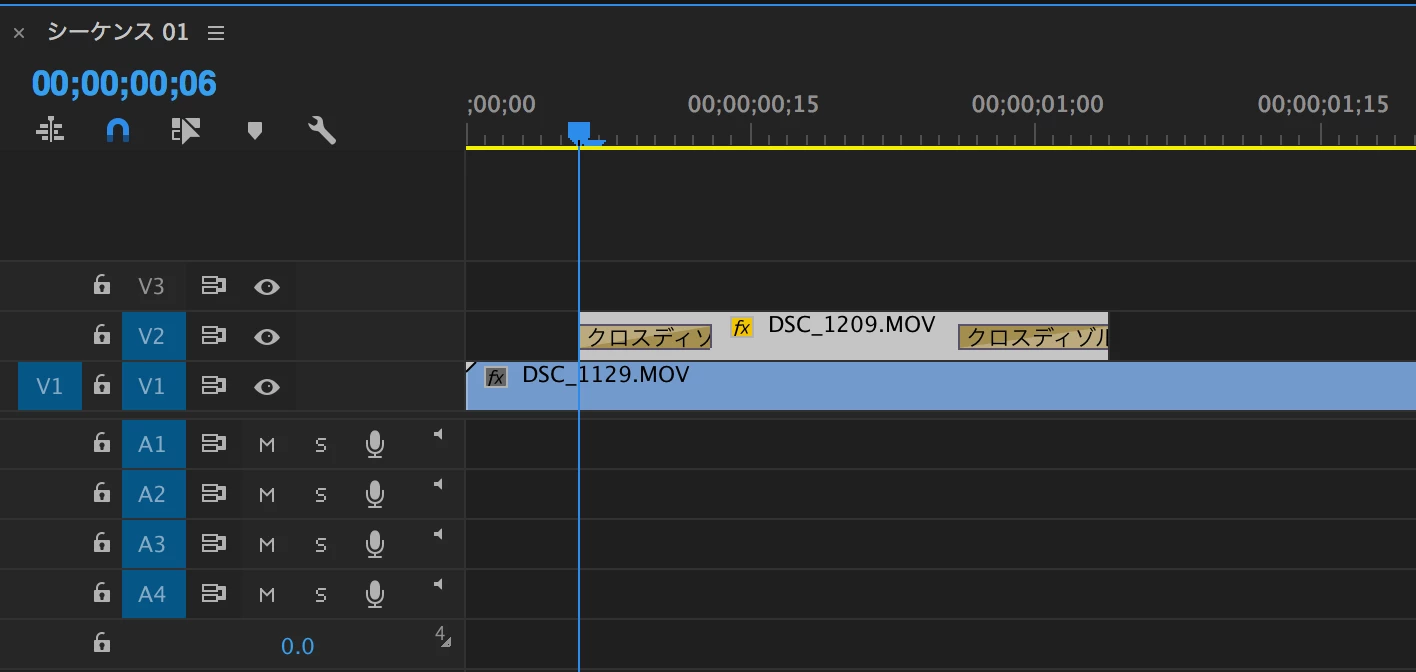This screenshot has width=1416, height=672.
Task: Toggle lock on track A2
Action: point(101,493)
